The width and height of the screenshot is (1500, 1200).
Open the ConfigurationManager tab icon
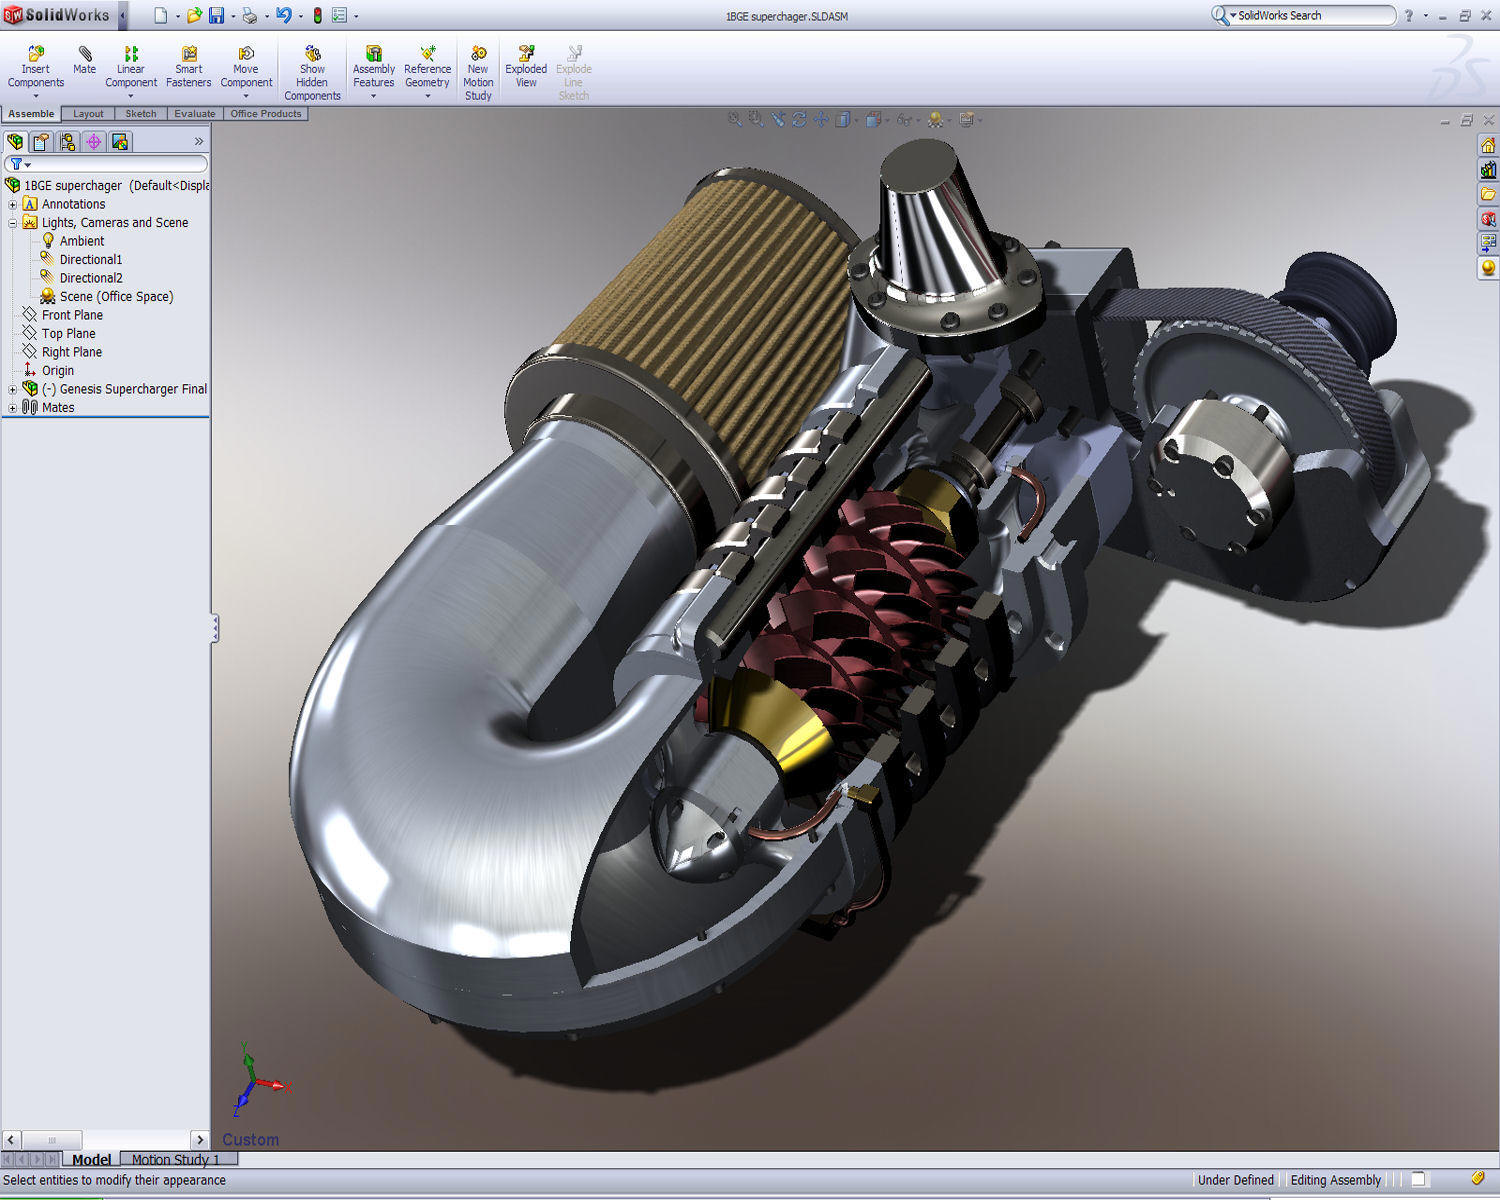67,142
